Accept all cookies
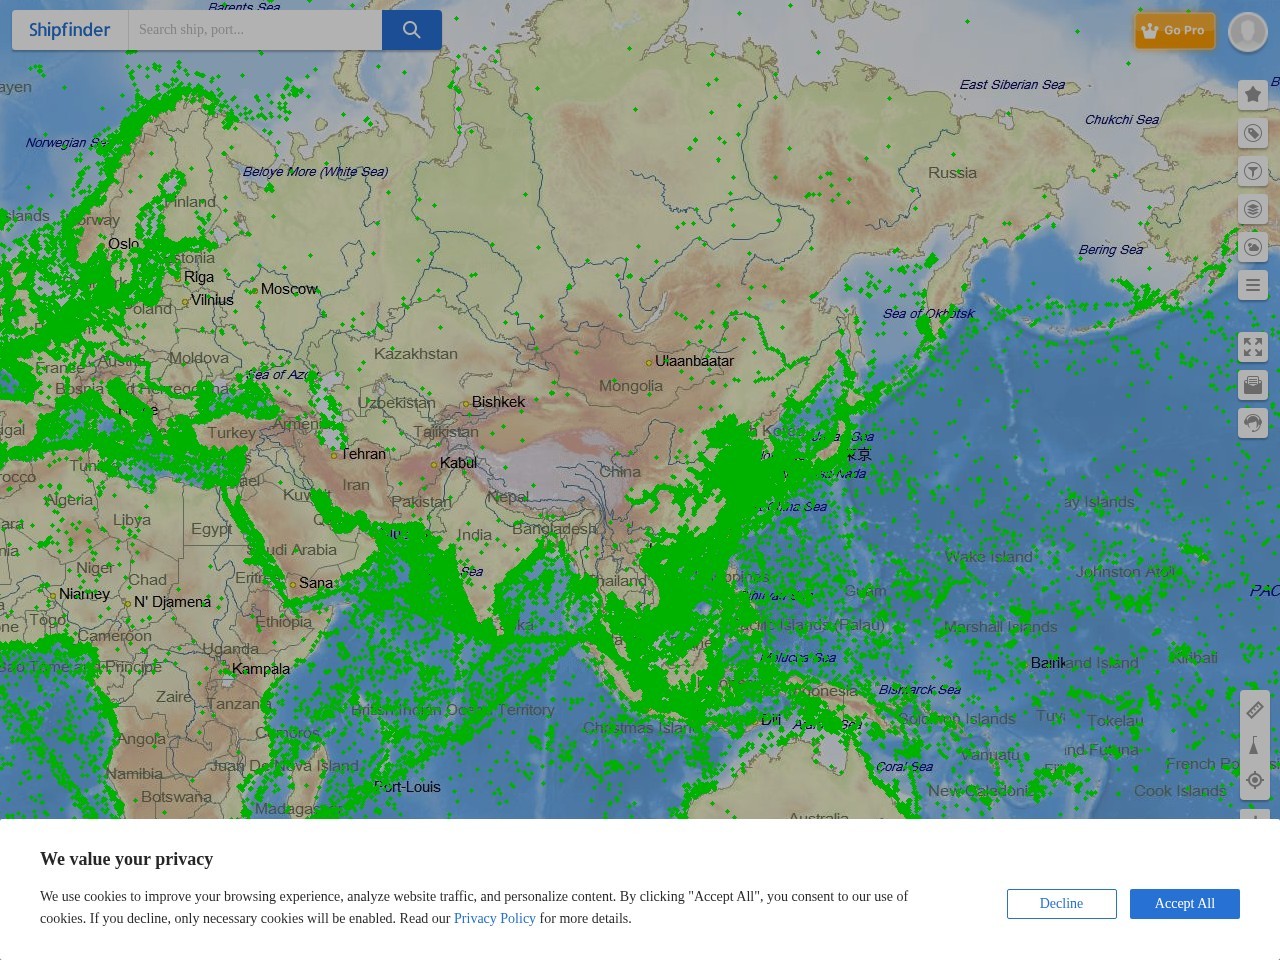Viewport: 1280px width, 960px height. (1184, 903)
